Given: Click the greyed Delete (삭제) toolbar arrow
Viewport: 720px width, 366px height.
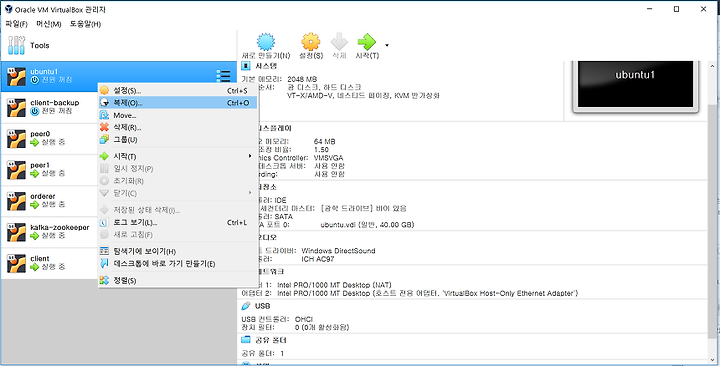Looking at the screenshot, I should pyautogui.click(x=339, y=42).
